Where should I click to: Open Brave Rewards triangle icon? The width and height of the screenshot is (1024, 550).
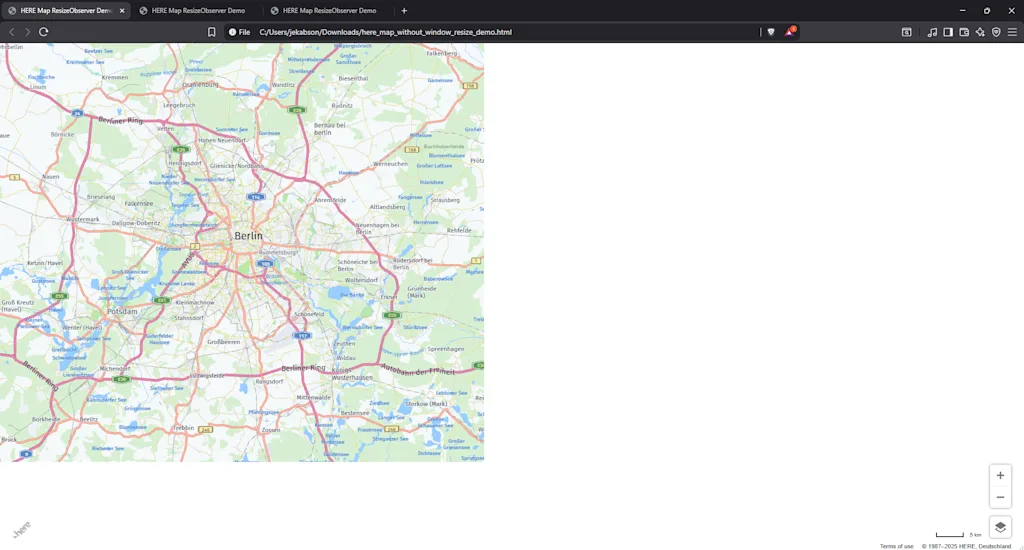(790, 32)
